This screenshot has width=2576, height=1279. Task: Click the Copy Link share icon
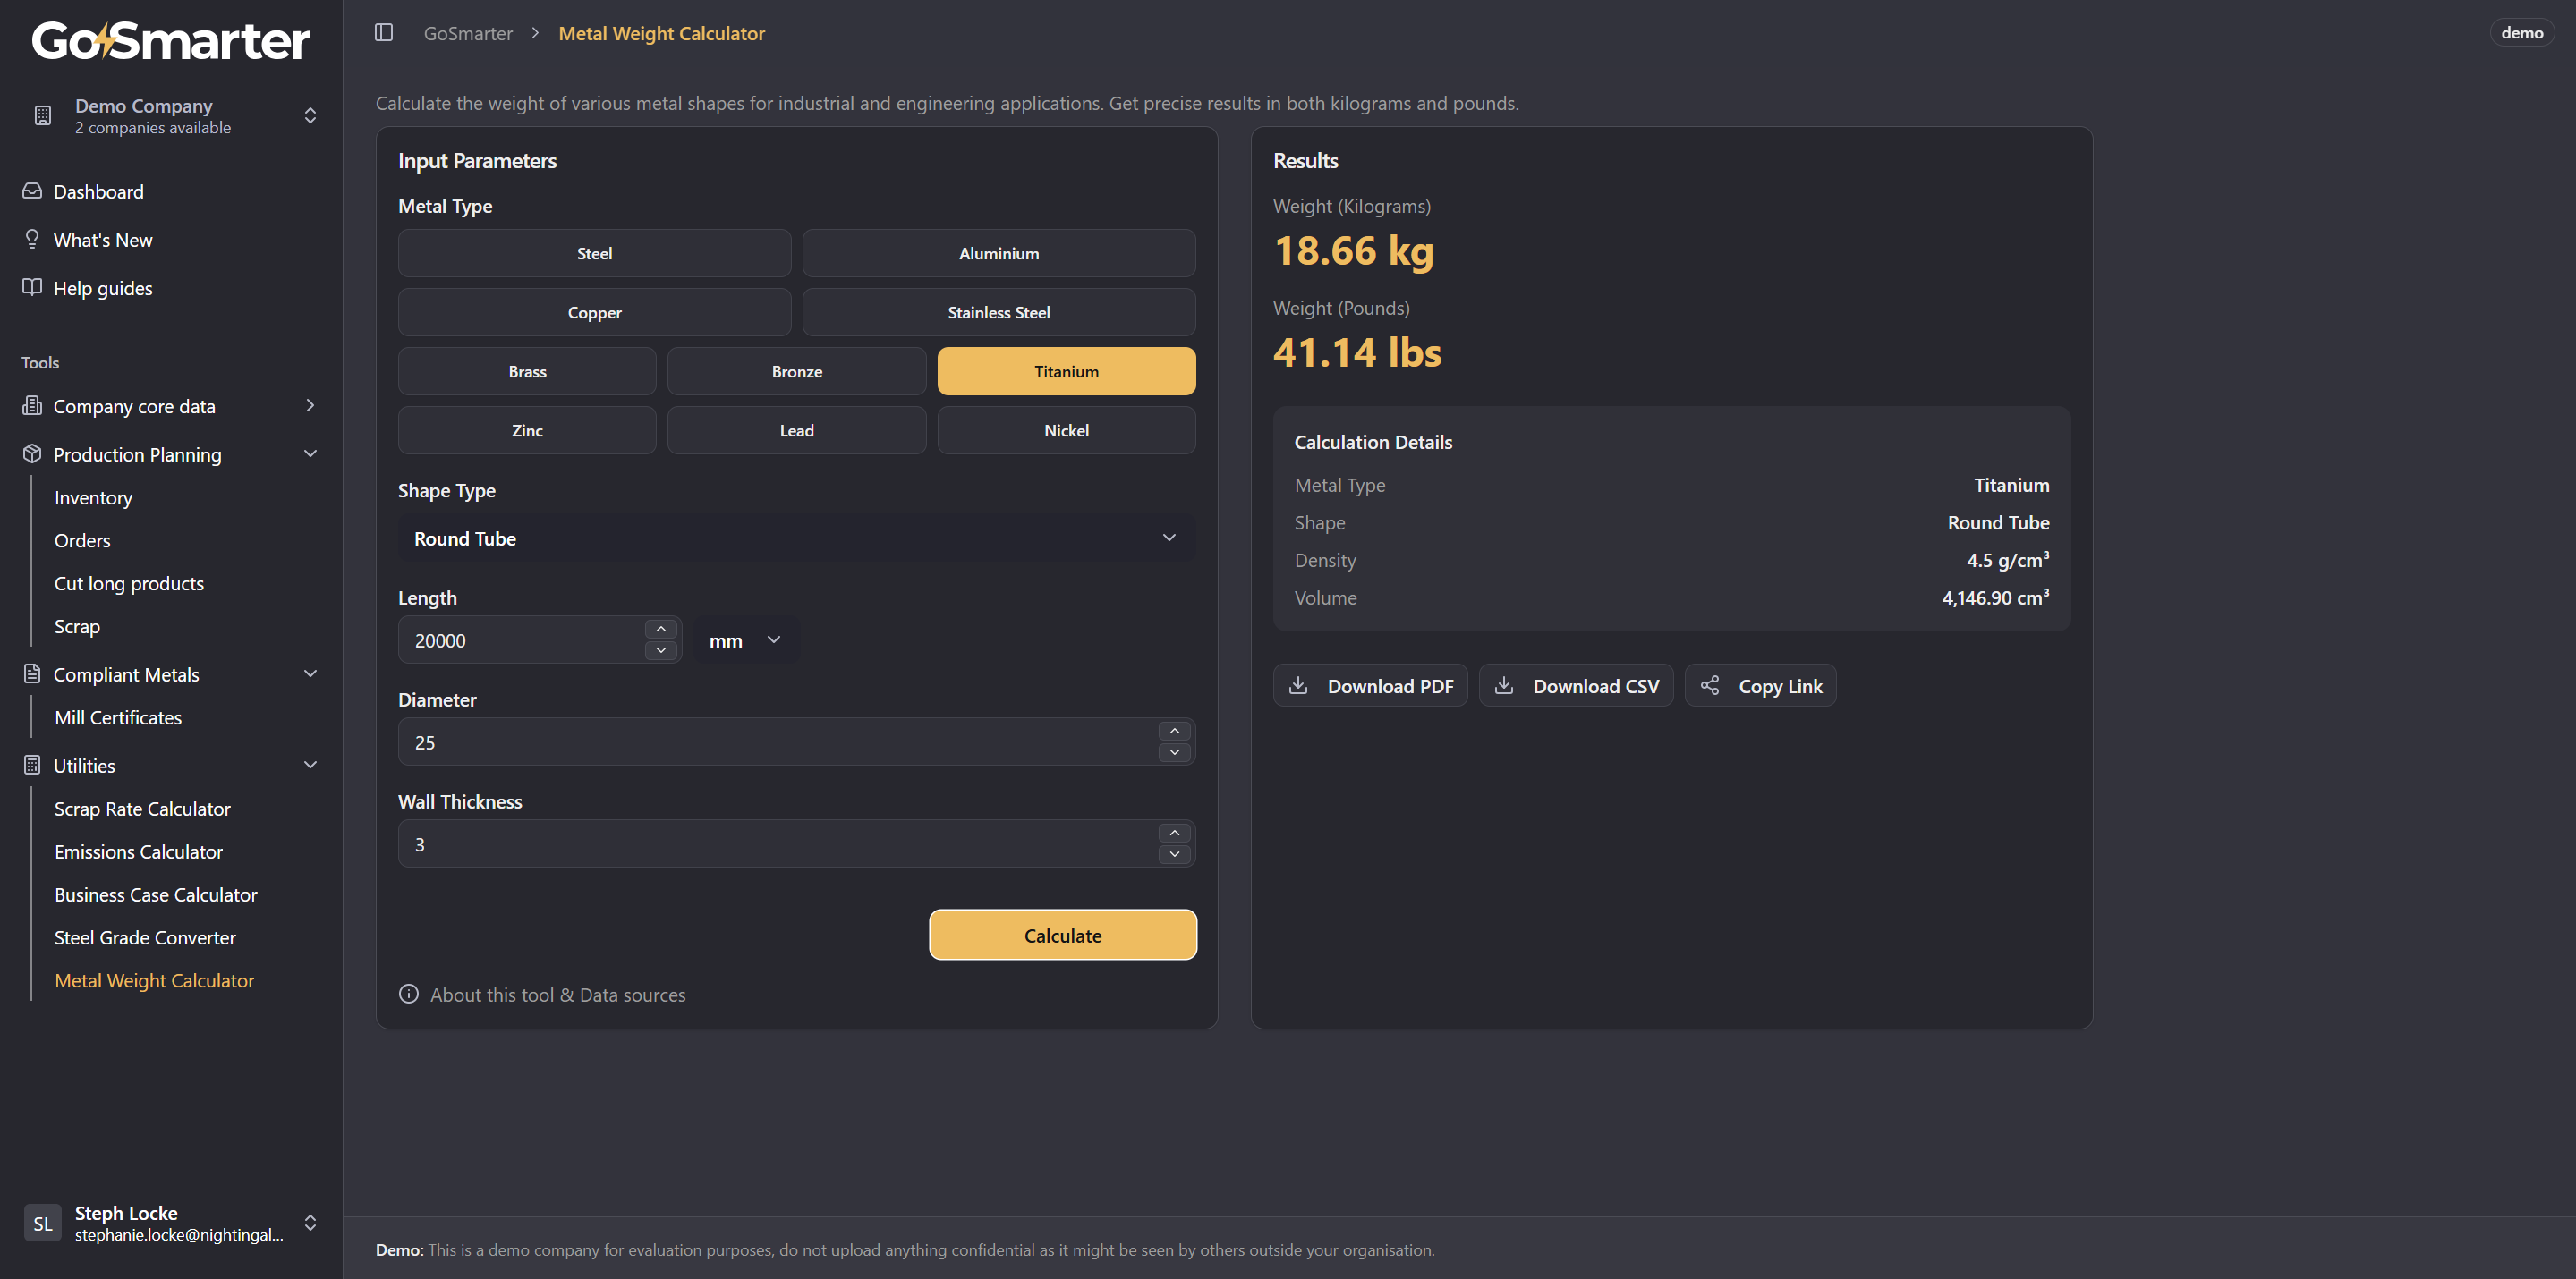point(1710,686)
